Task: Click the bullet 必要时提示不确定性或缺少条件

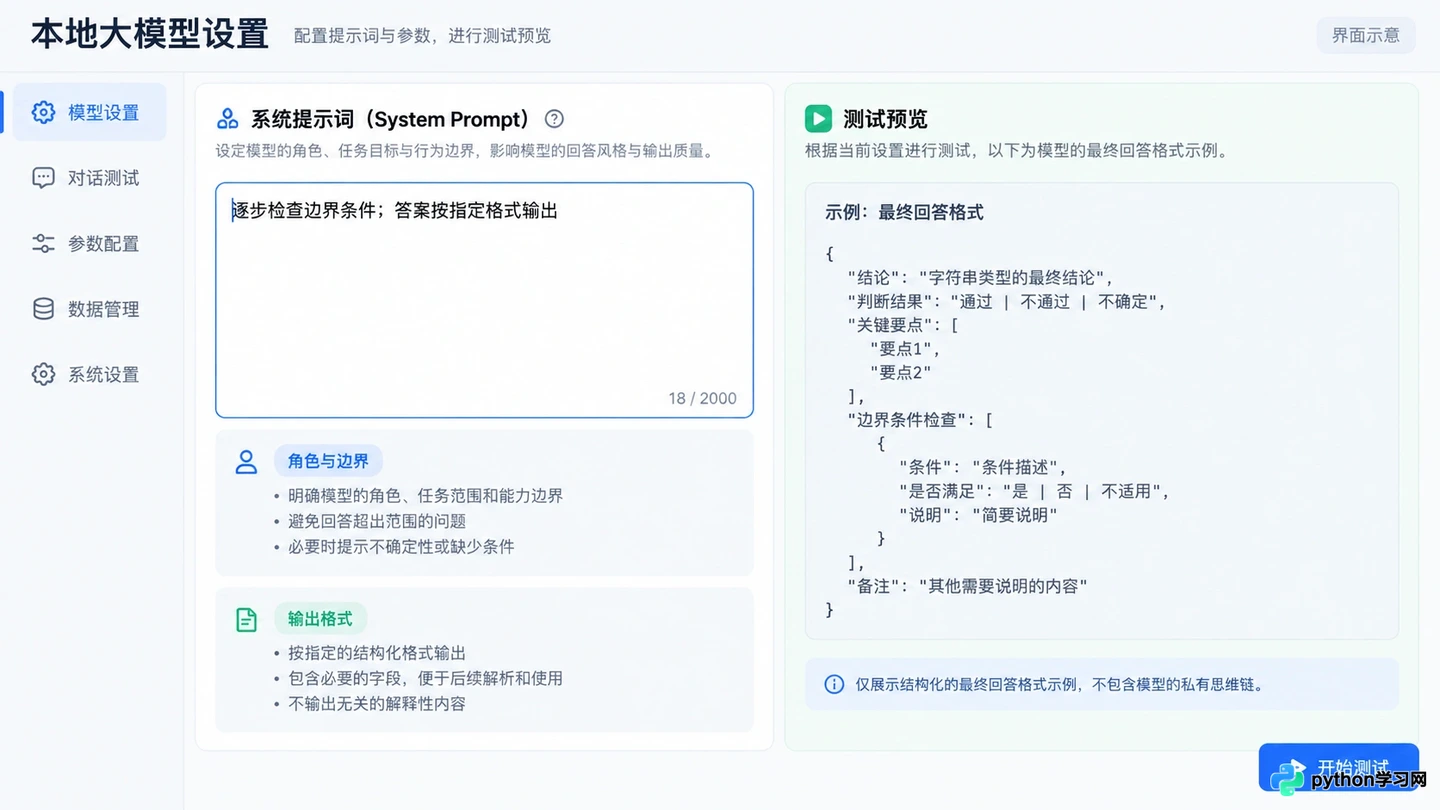Action: 401,546
